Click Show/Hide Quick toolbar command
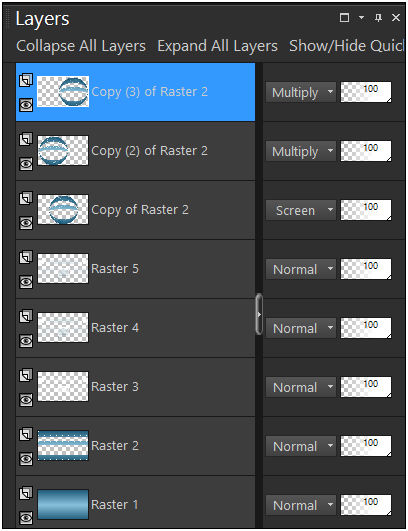This screenshot has width=408, height=531. (347, 46)
